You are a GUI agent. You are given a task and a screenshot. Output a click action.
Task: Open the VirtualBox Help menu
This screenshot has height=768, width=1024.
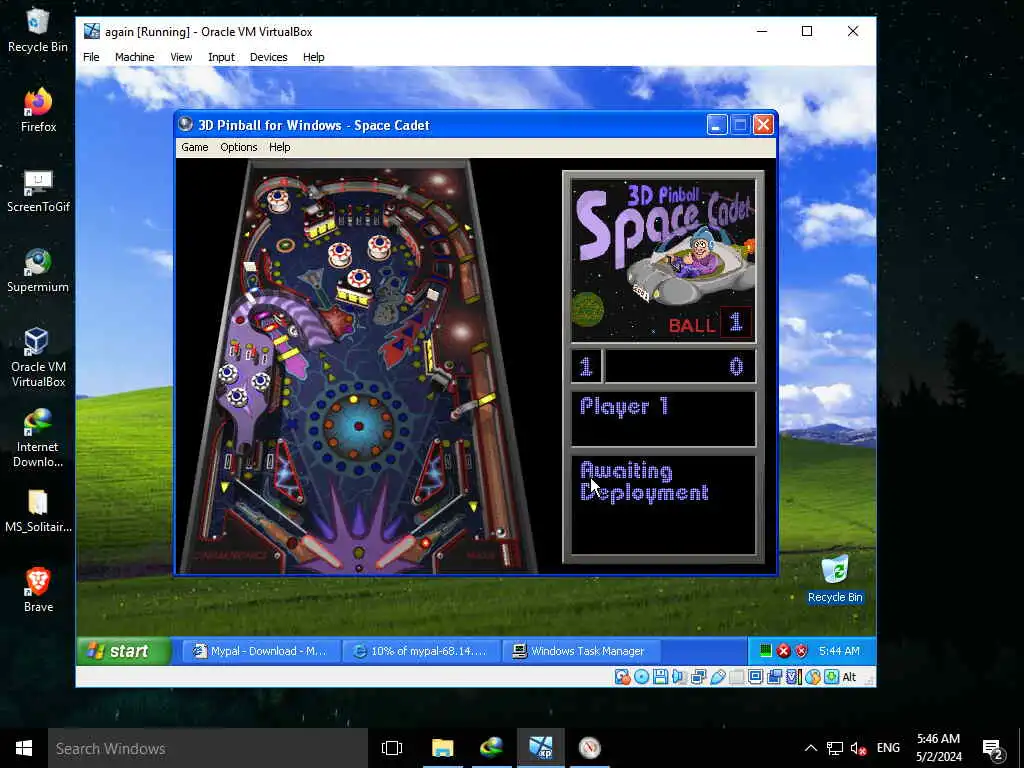click(x=313, y=57)
